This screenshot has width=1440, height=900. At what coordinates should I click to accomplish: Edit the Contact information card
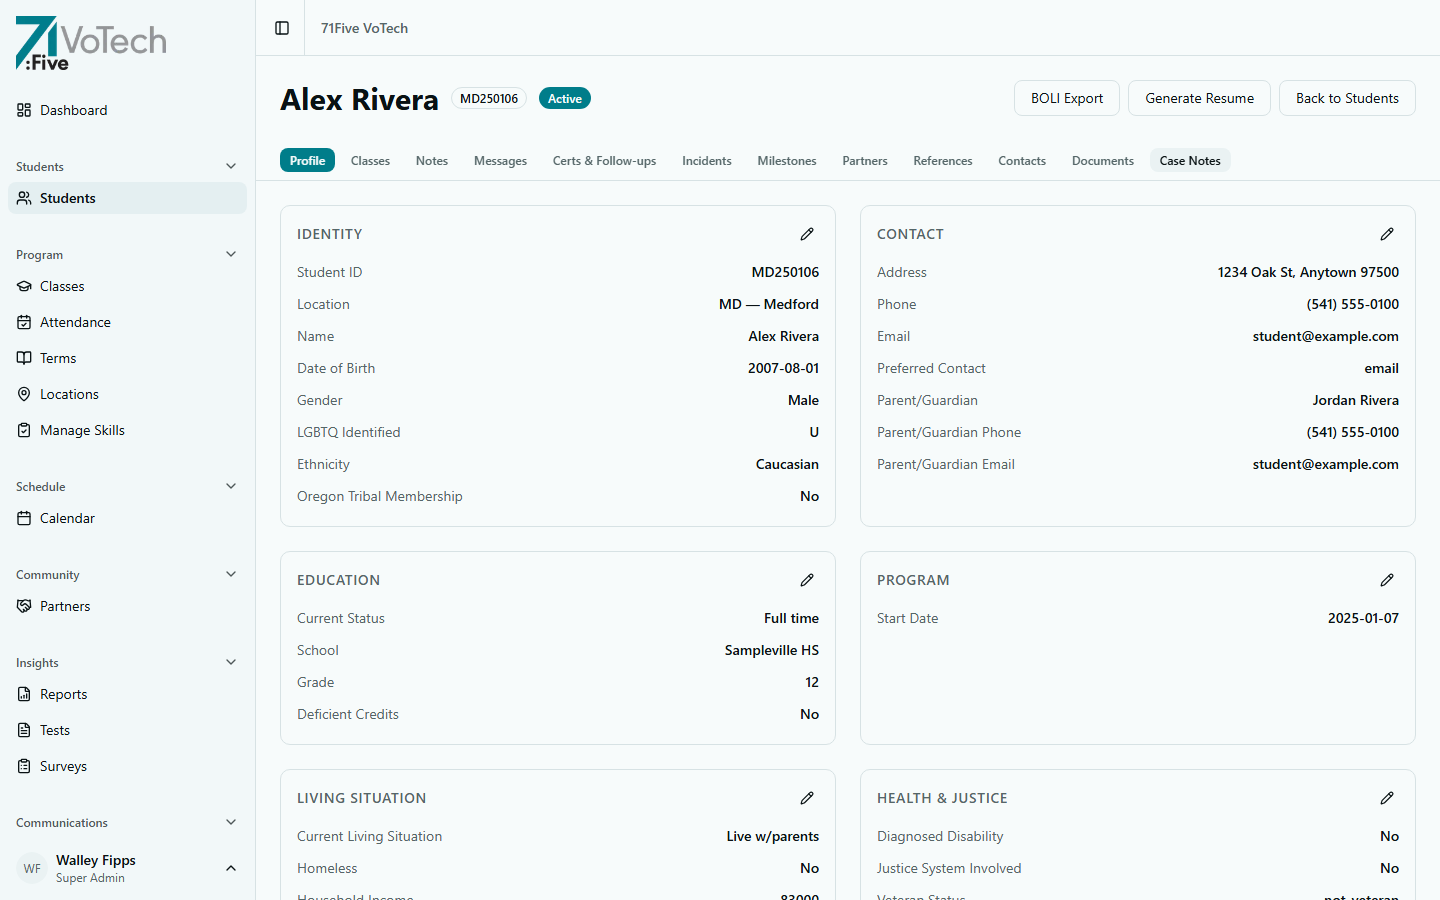click(1387, 234)
